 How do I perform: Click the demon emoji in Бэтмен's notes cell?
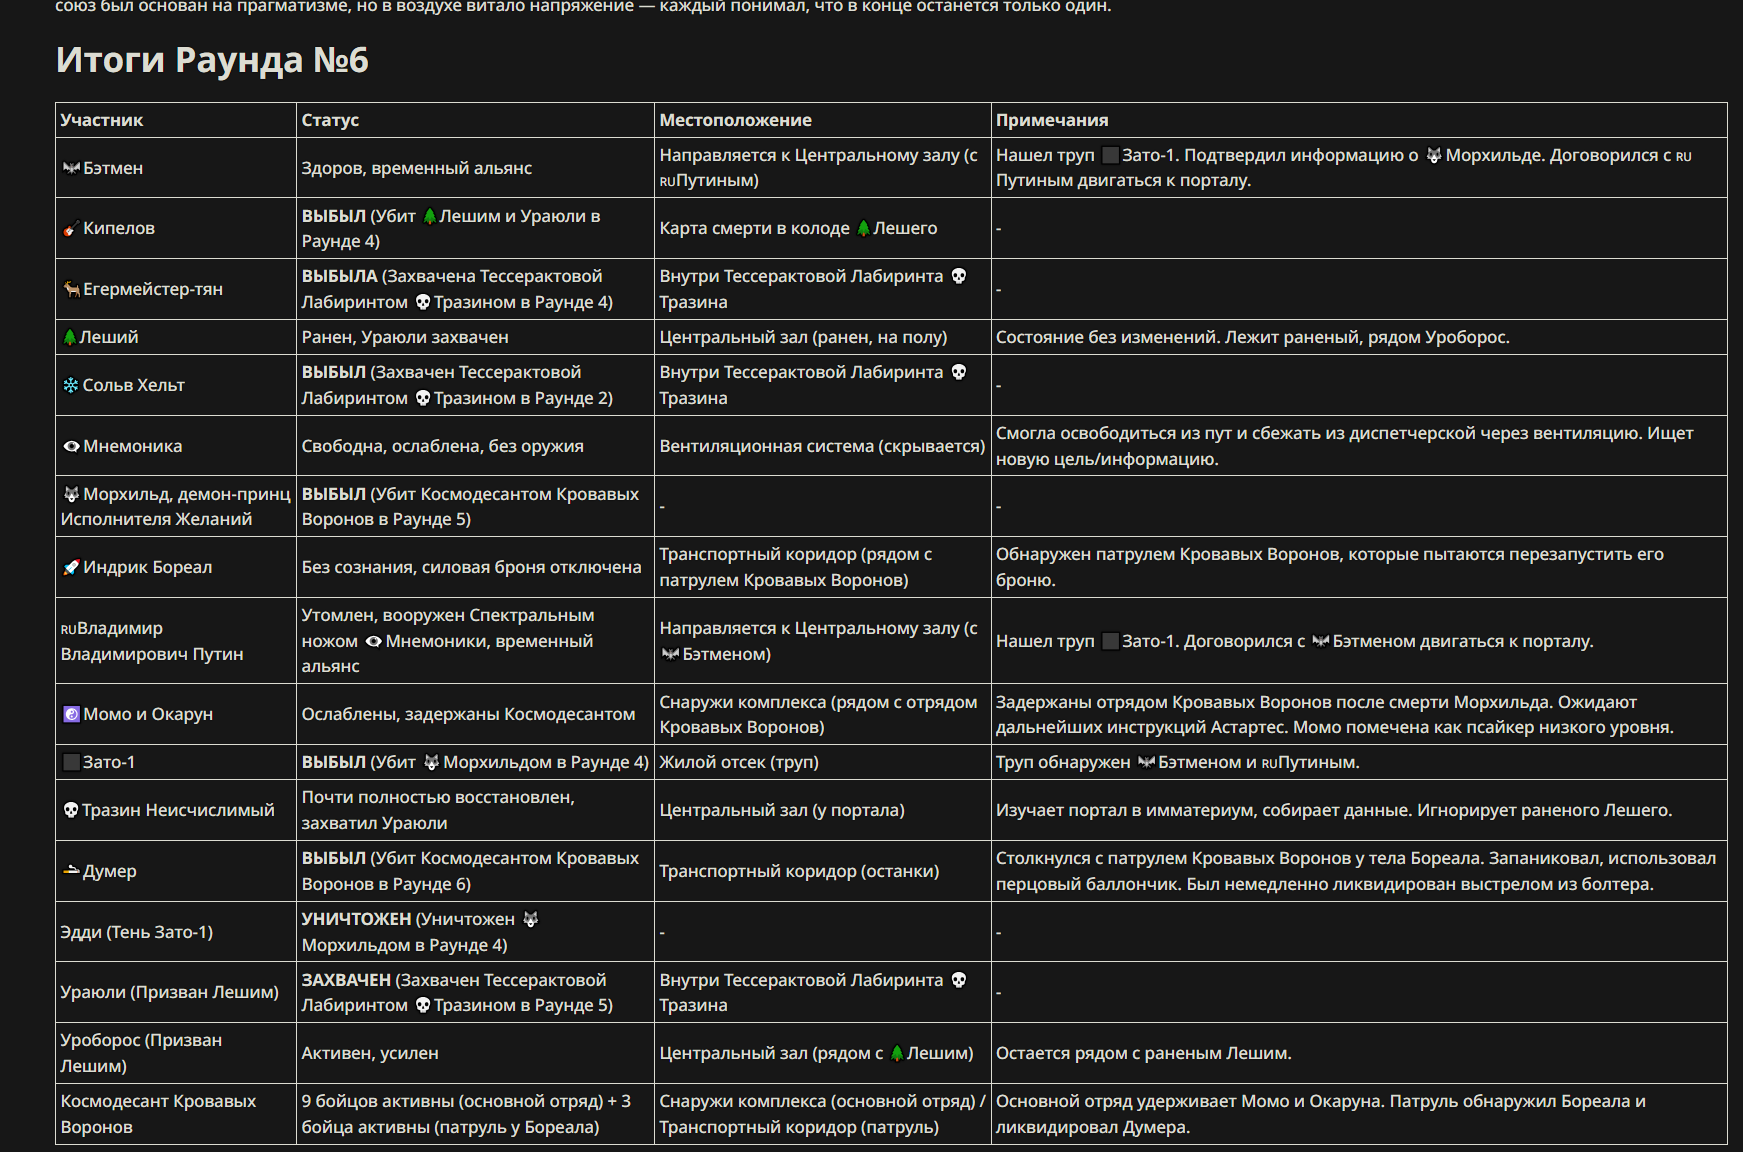click(1433, 155)
